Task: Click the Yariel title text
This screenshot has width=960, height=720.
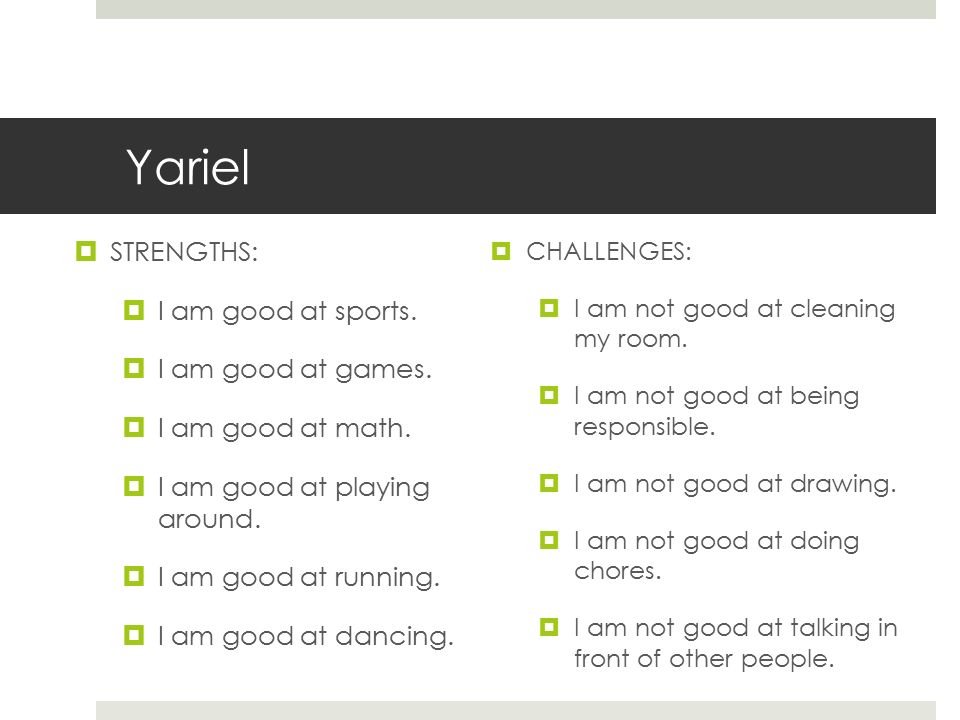Action: (188, 167)
